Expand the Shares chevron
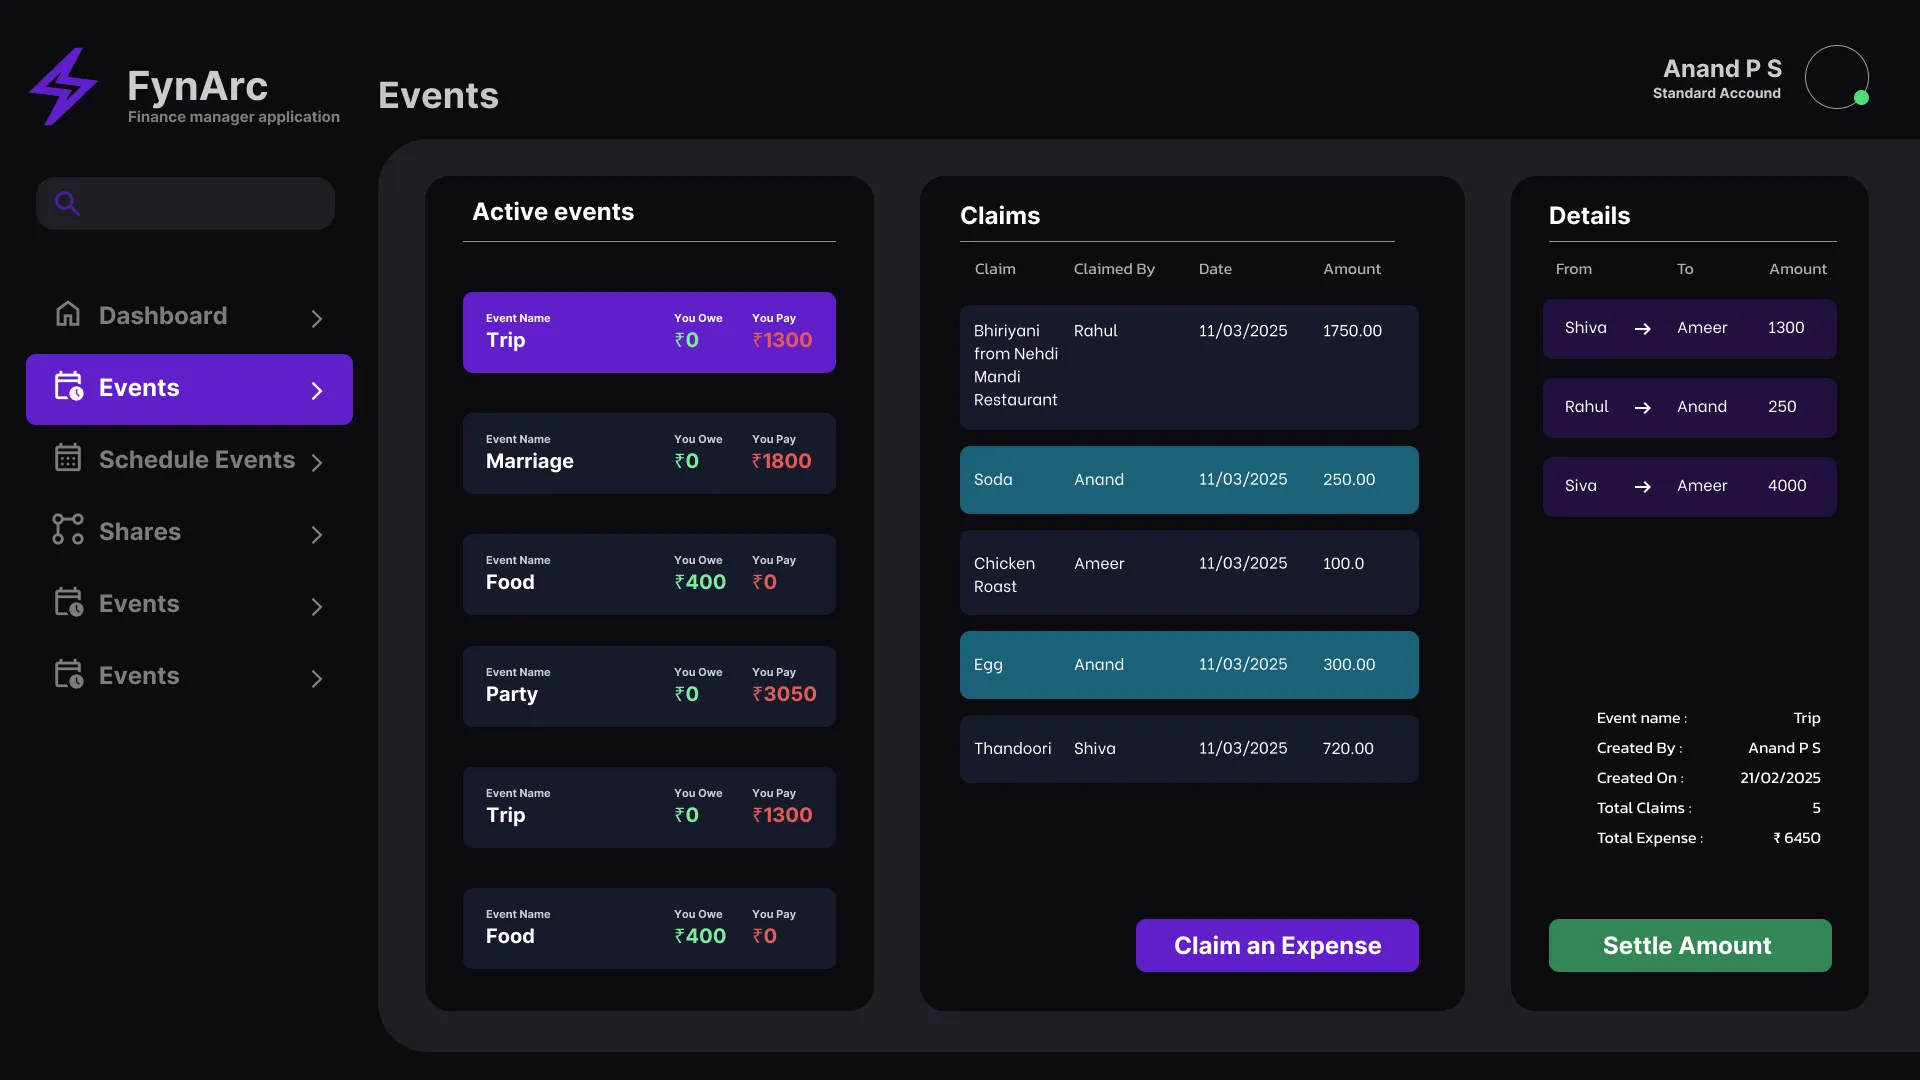The width and height of the screenshot is (1920, 1080). (x=317, y=534)
